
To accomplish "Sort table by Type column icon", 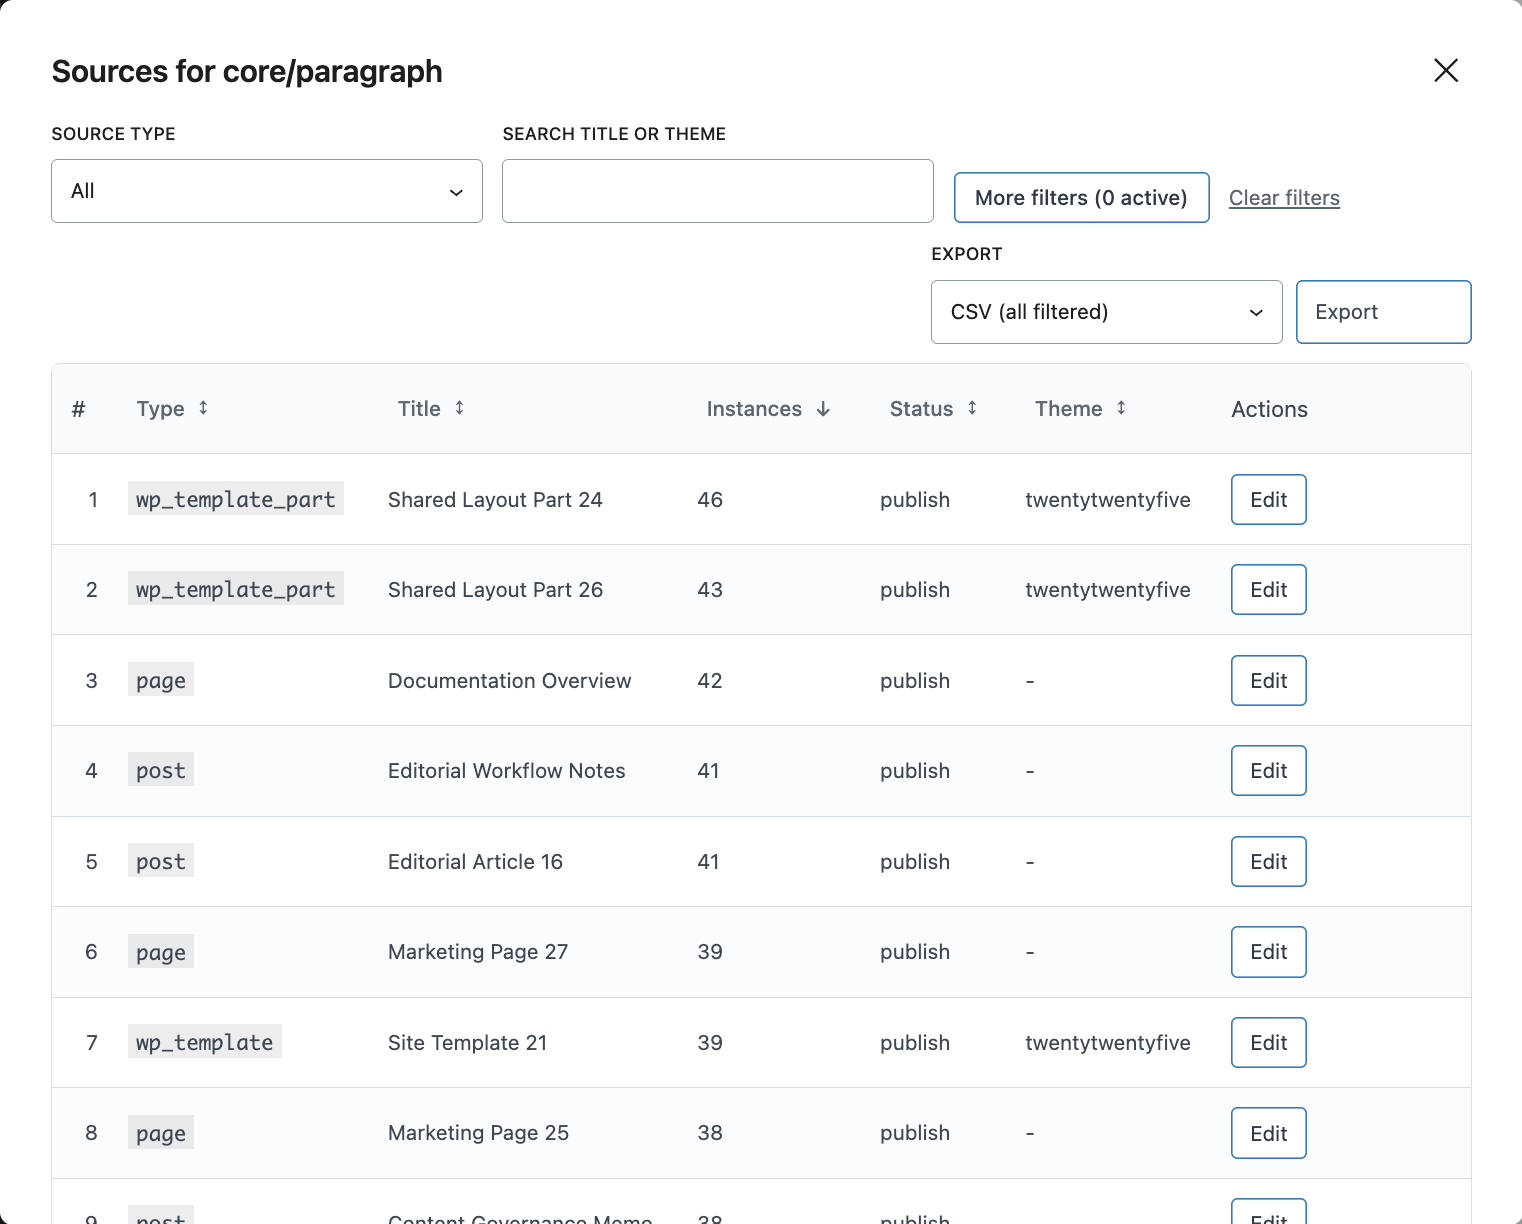I will click(203, 408).
